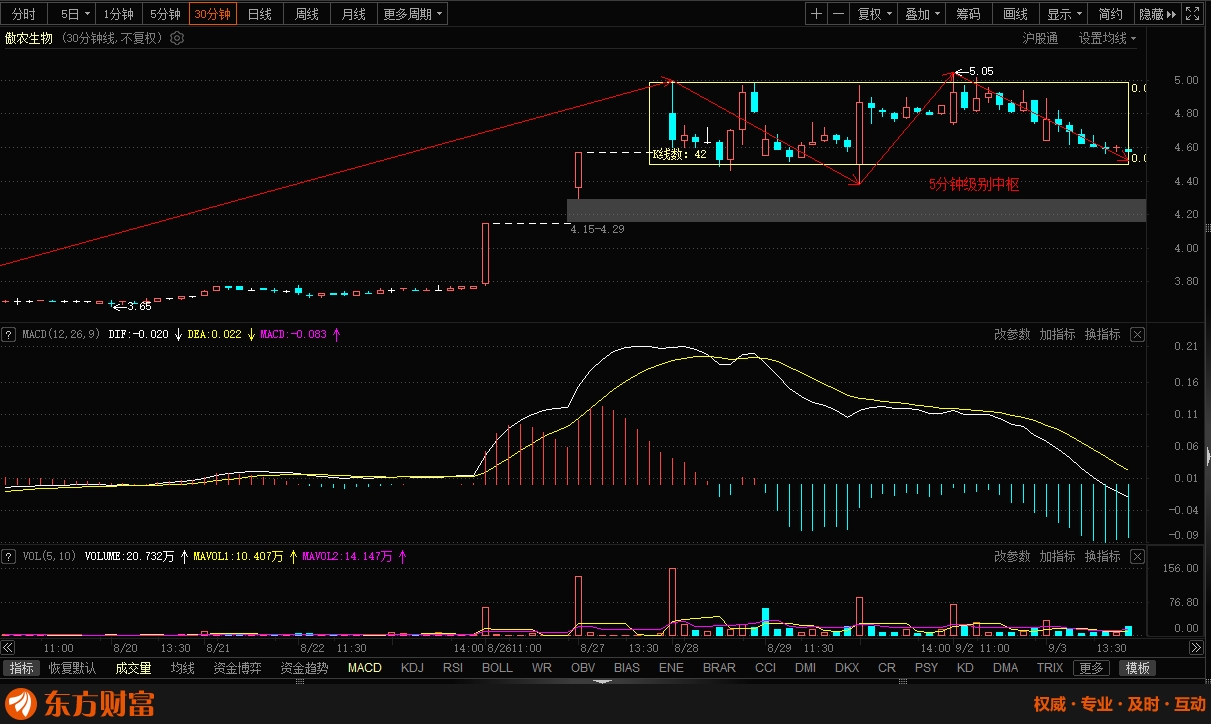Viewport: 1211px width, 724px height.
Task: Select the KDJ indicator tab
Action: point(412,668)
